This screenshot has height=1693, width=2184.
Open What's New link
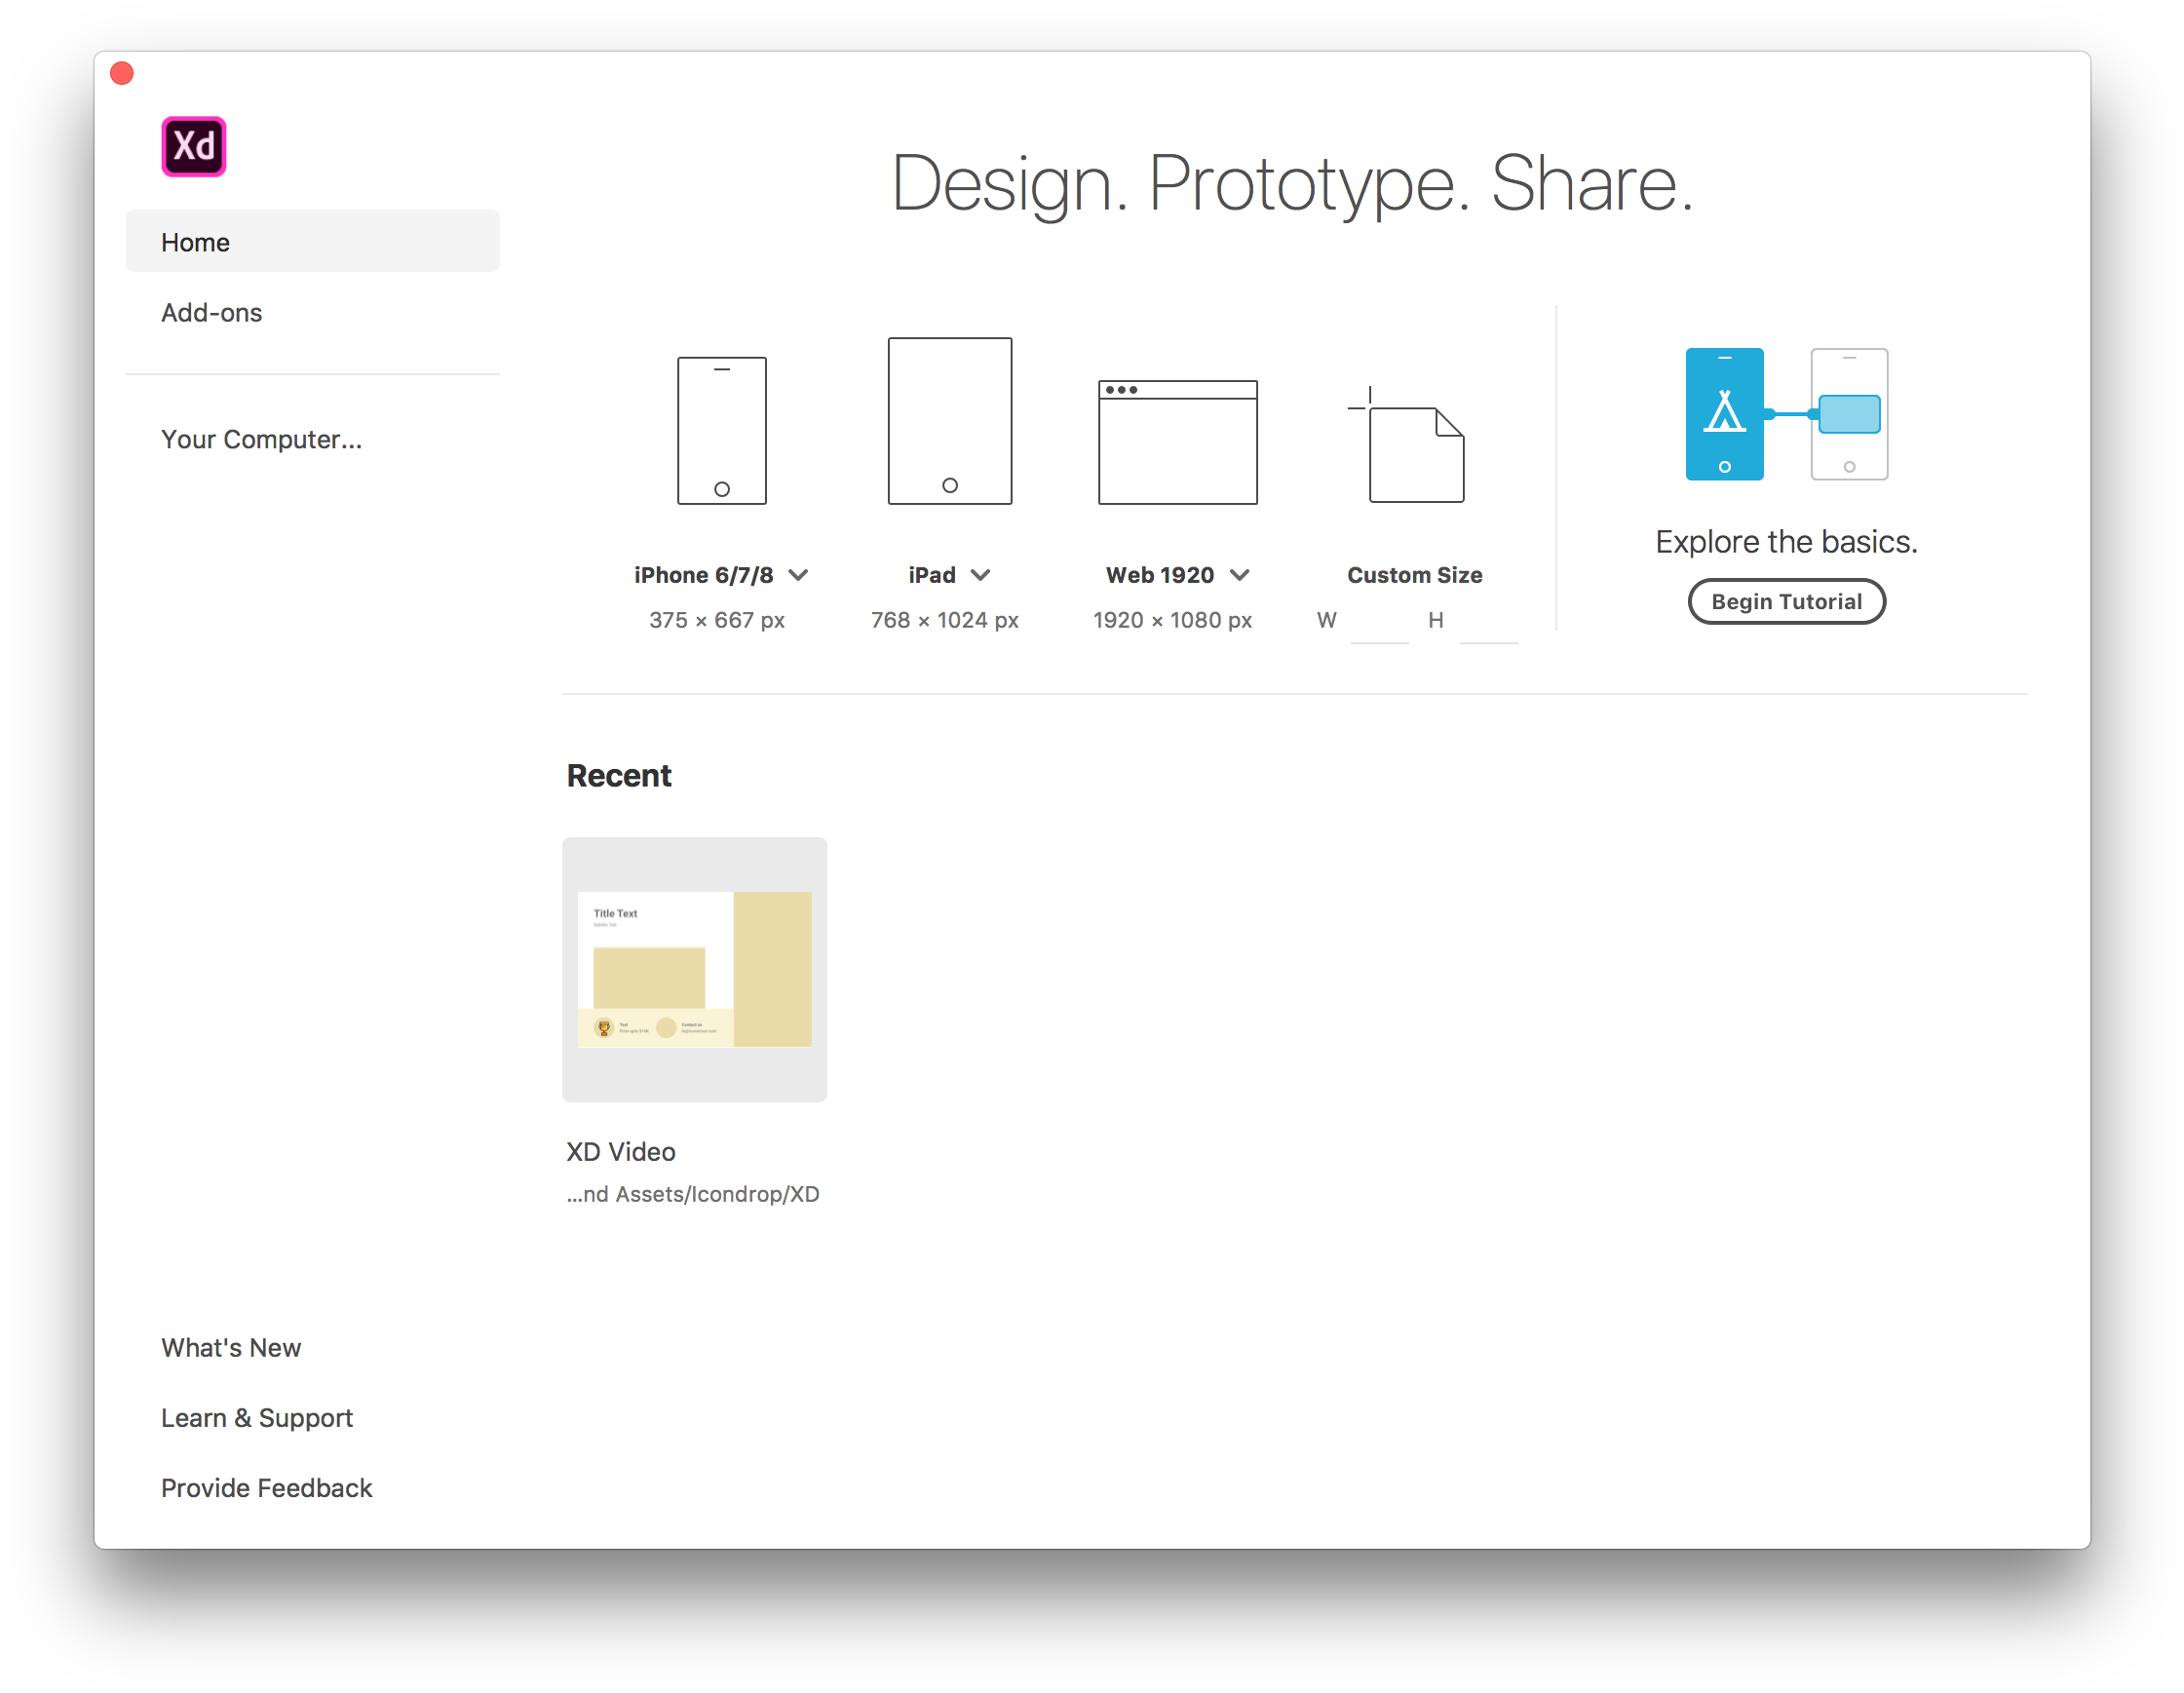230,1347
